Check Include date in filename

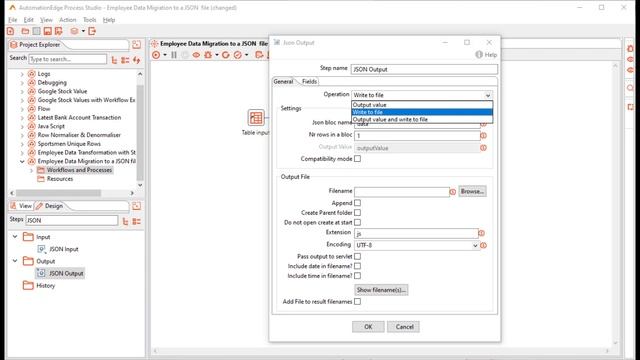(358, 266)
